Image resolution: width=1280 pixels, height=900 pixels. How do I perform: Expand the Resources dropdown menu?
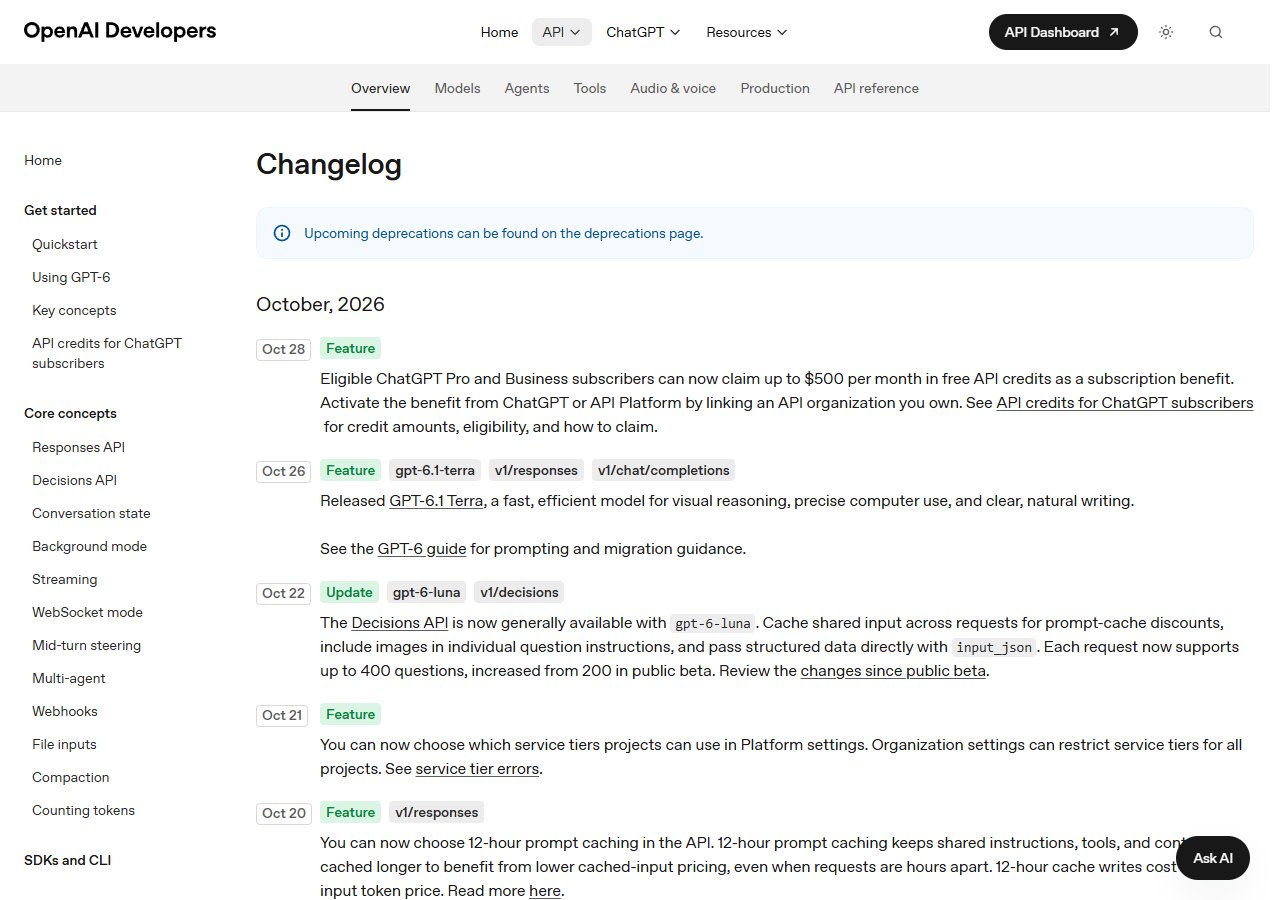point(747,32)
